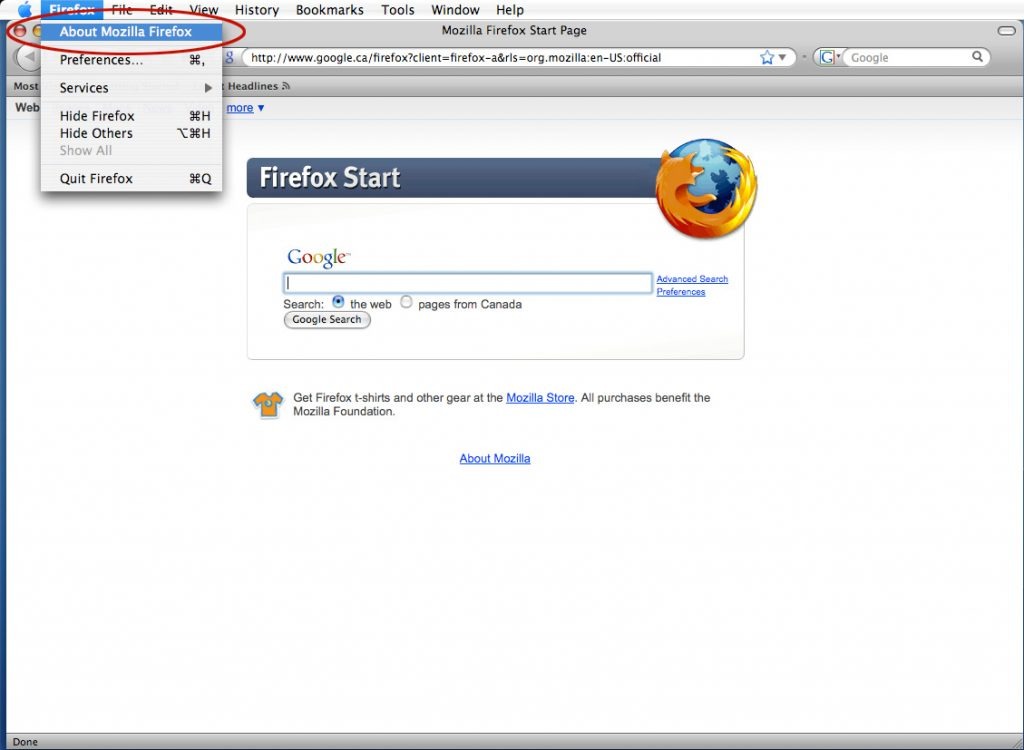Open the Bookmarks menu

point(330,10)
